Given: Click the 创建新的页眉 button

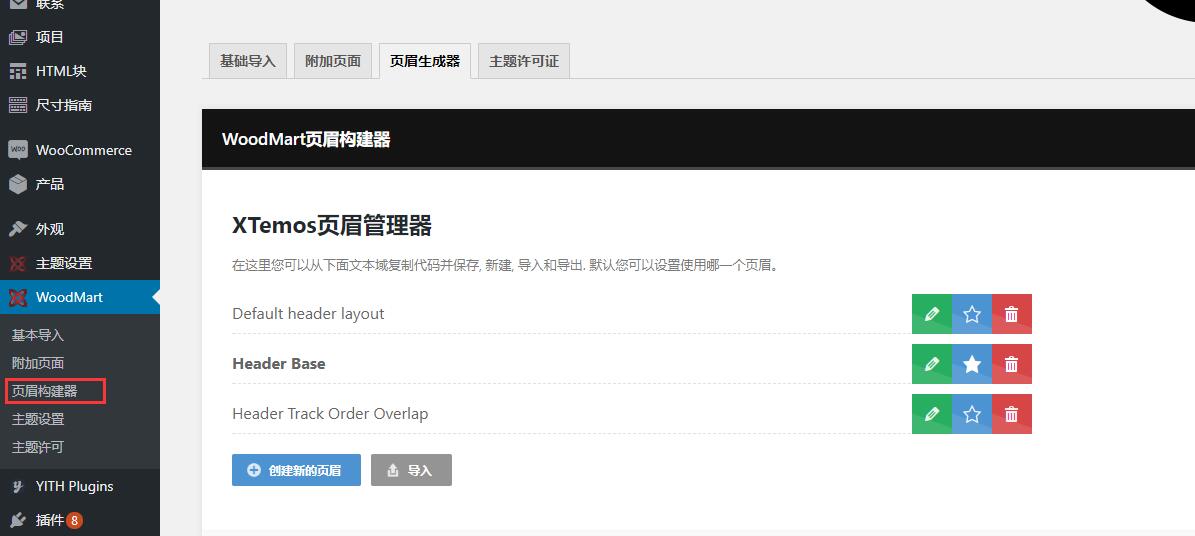Looking at the screenshot, I should coord(296,470).
